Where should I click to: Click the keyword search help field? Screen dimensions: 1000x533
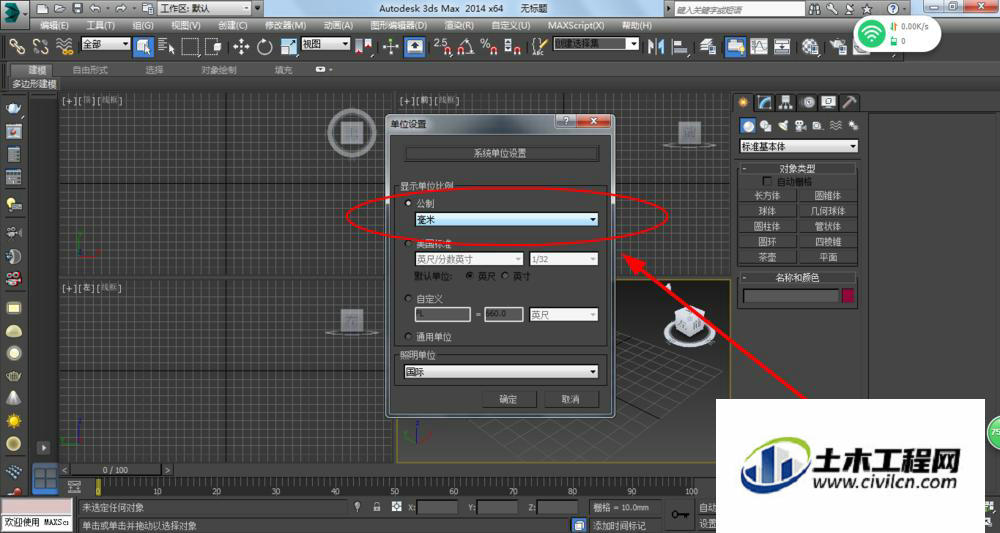(740, 9)
